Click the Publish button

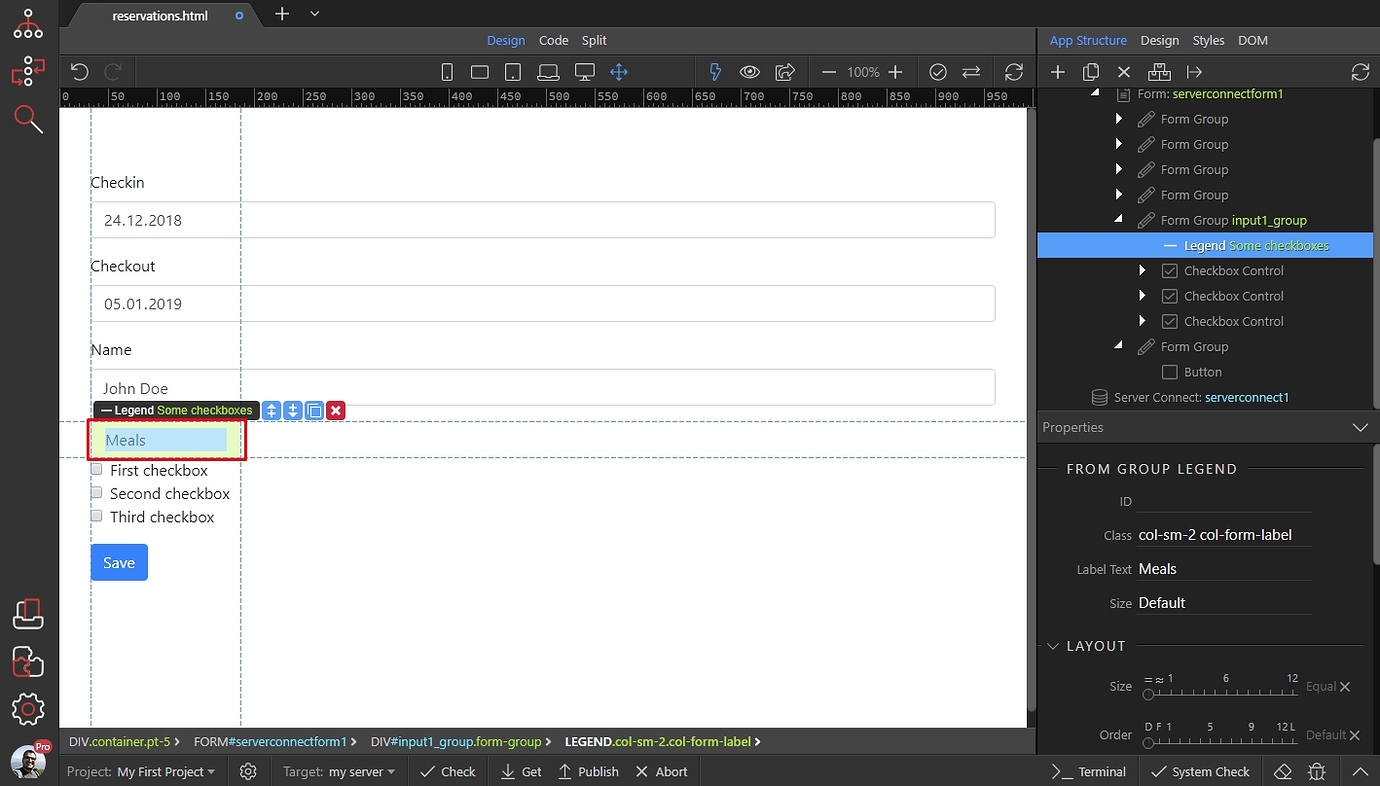[588, 771]
